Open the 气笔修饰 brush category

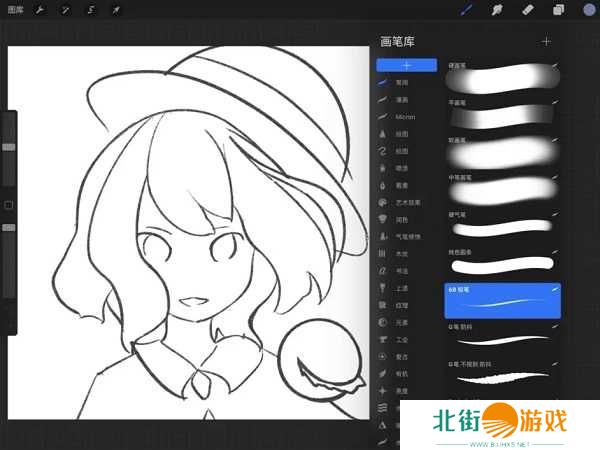[x=406, y=236]
